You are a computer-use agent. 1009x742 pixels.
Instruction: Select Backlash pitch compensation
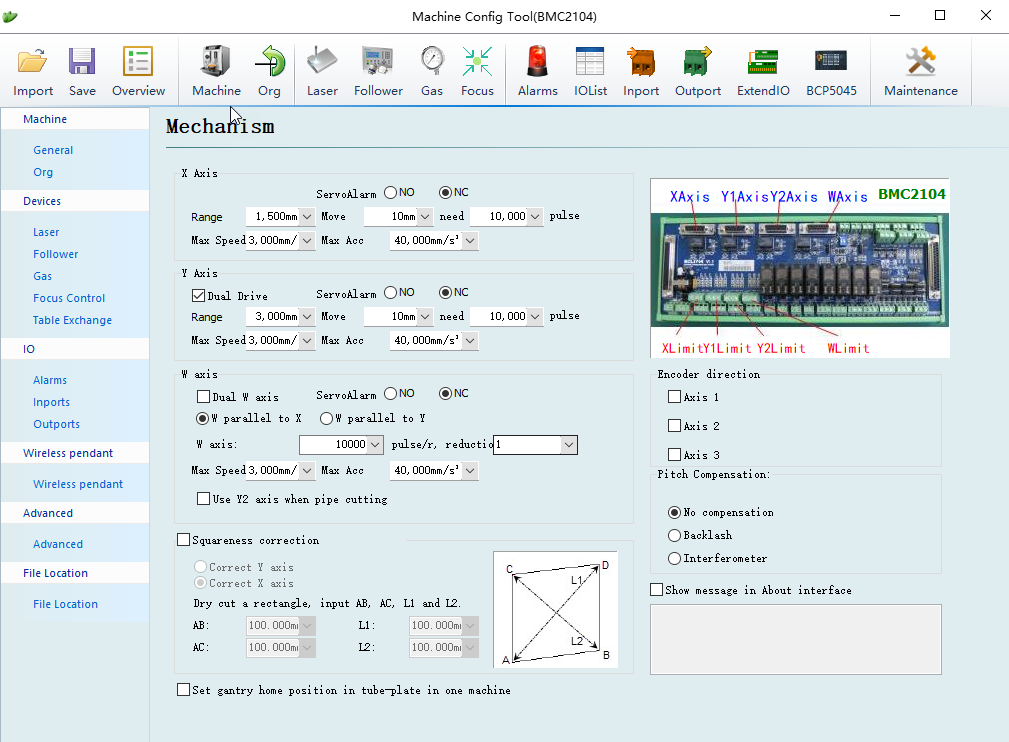click(674, 535)
